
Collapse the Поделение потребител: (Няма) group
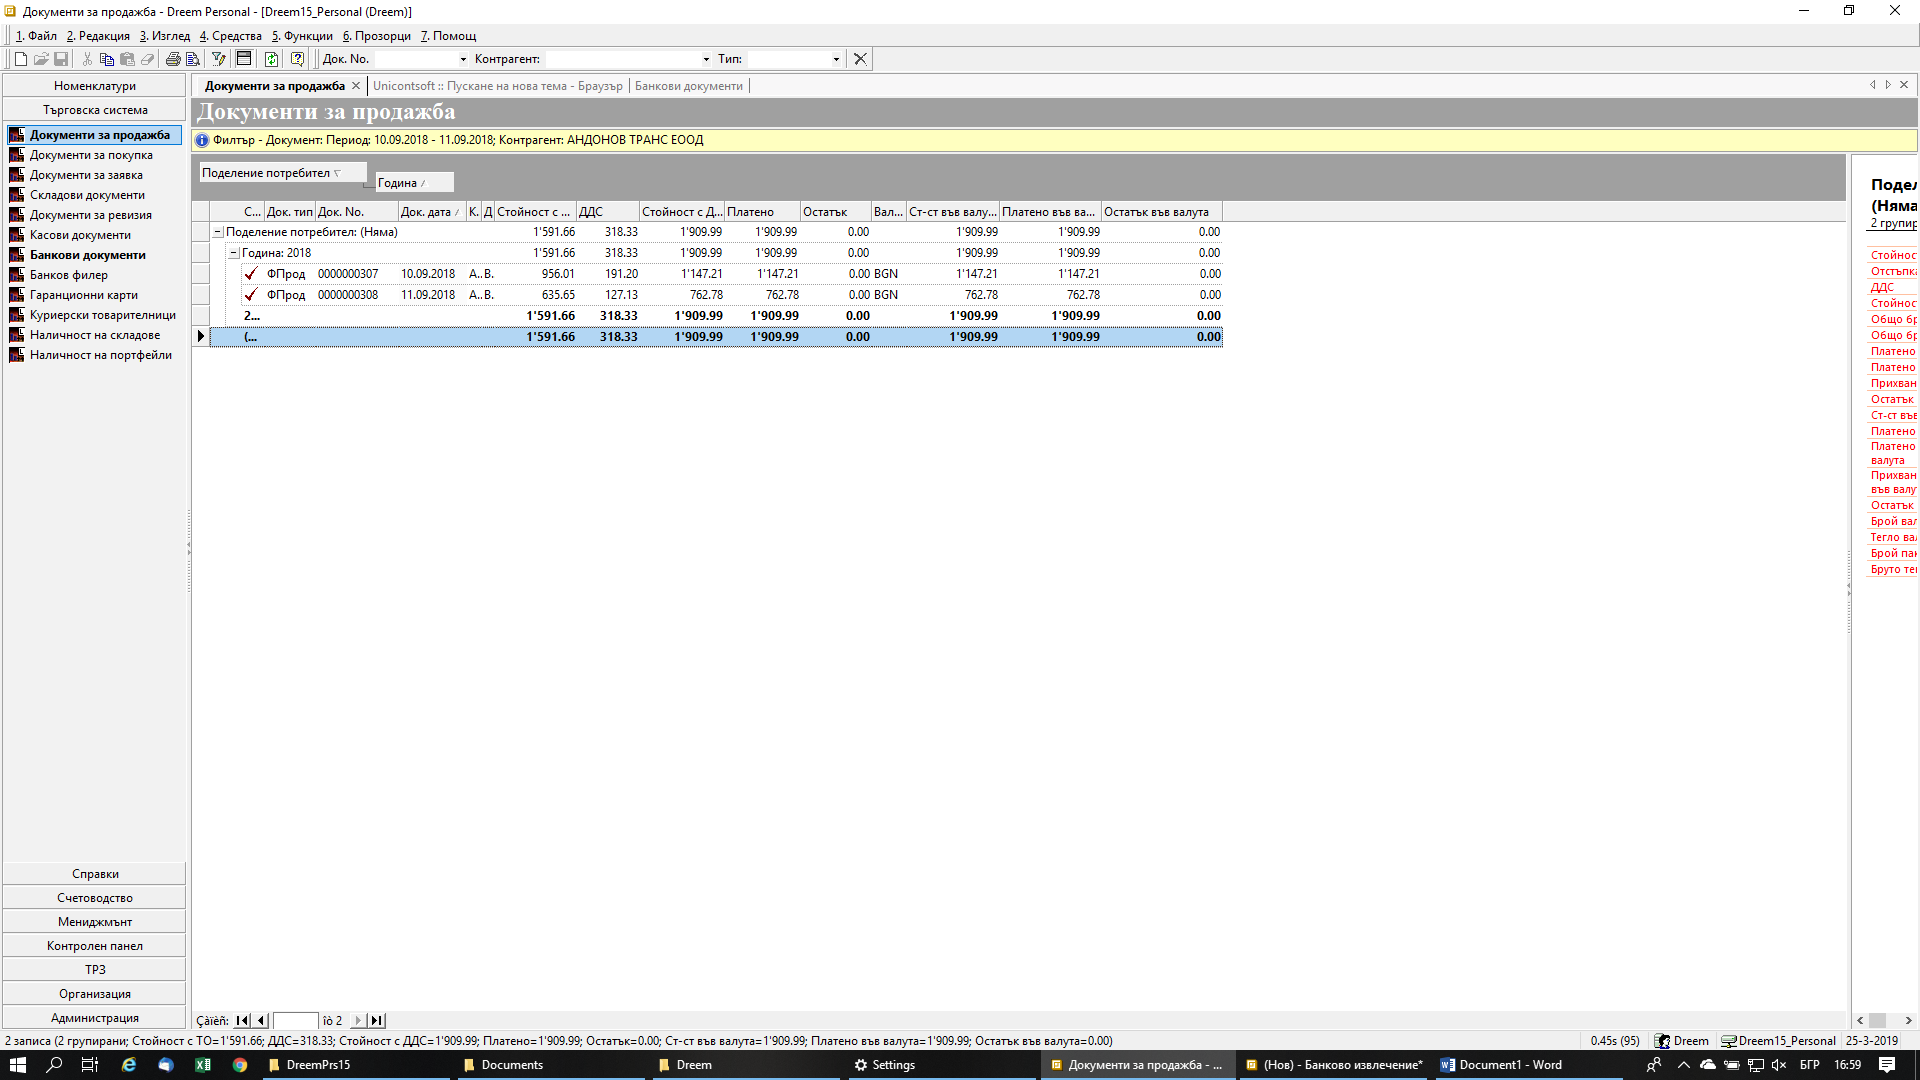(x=218, y=232)
